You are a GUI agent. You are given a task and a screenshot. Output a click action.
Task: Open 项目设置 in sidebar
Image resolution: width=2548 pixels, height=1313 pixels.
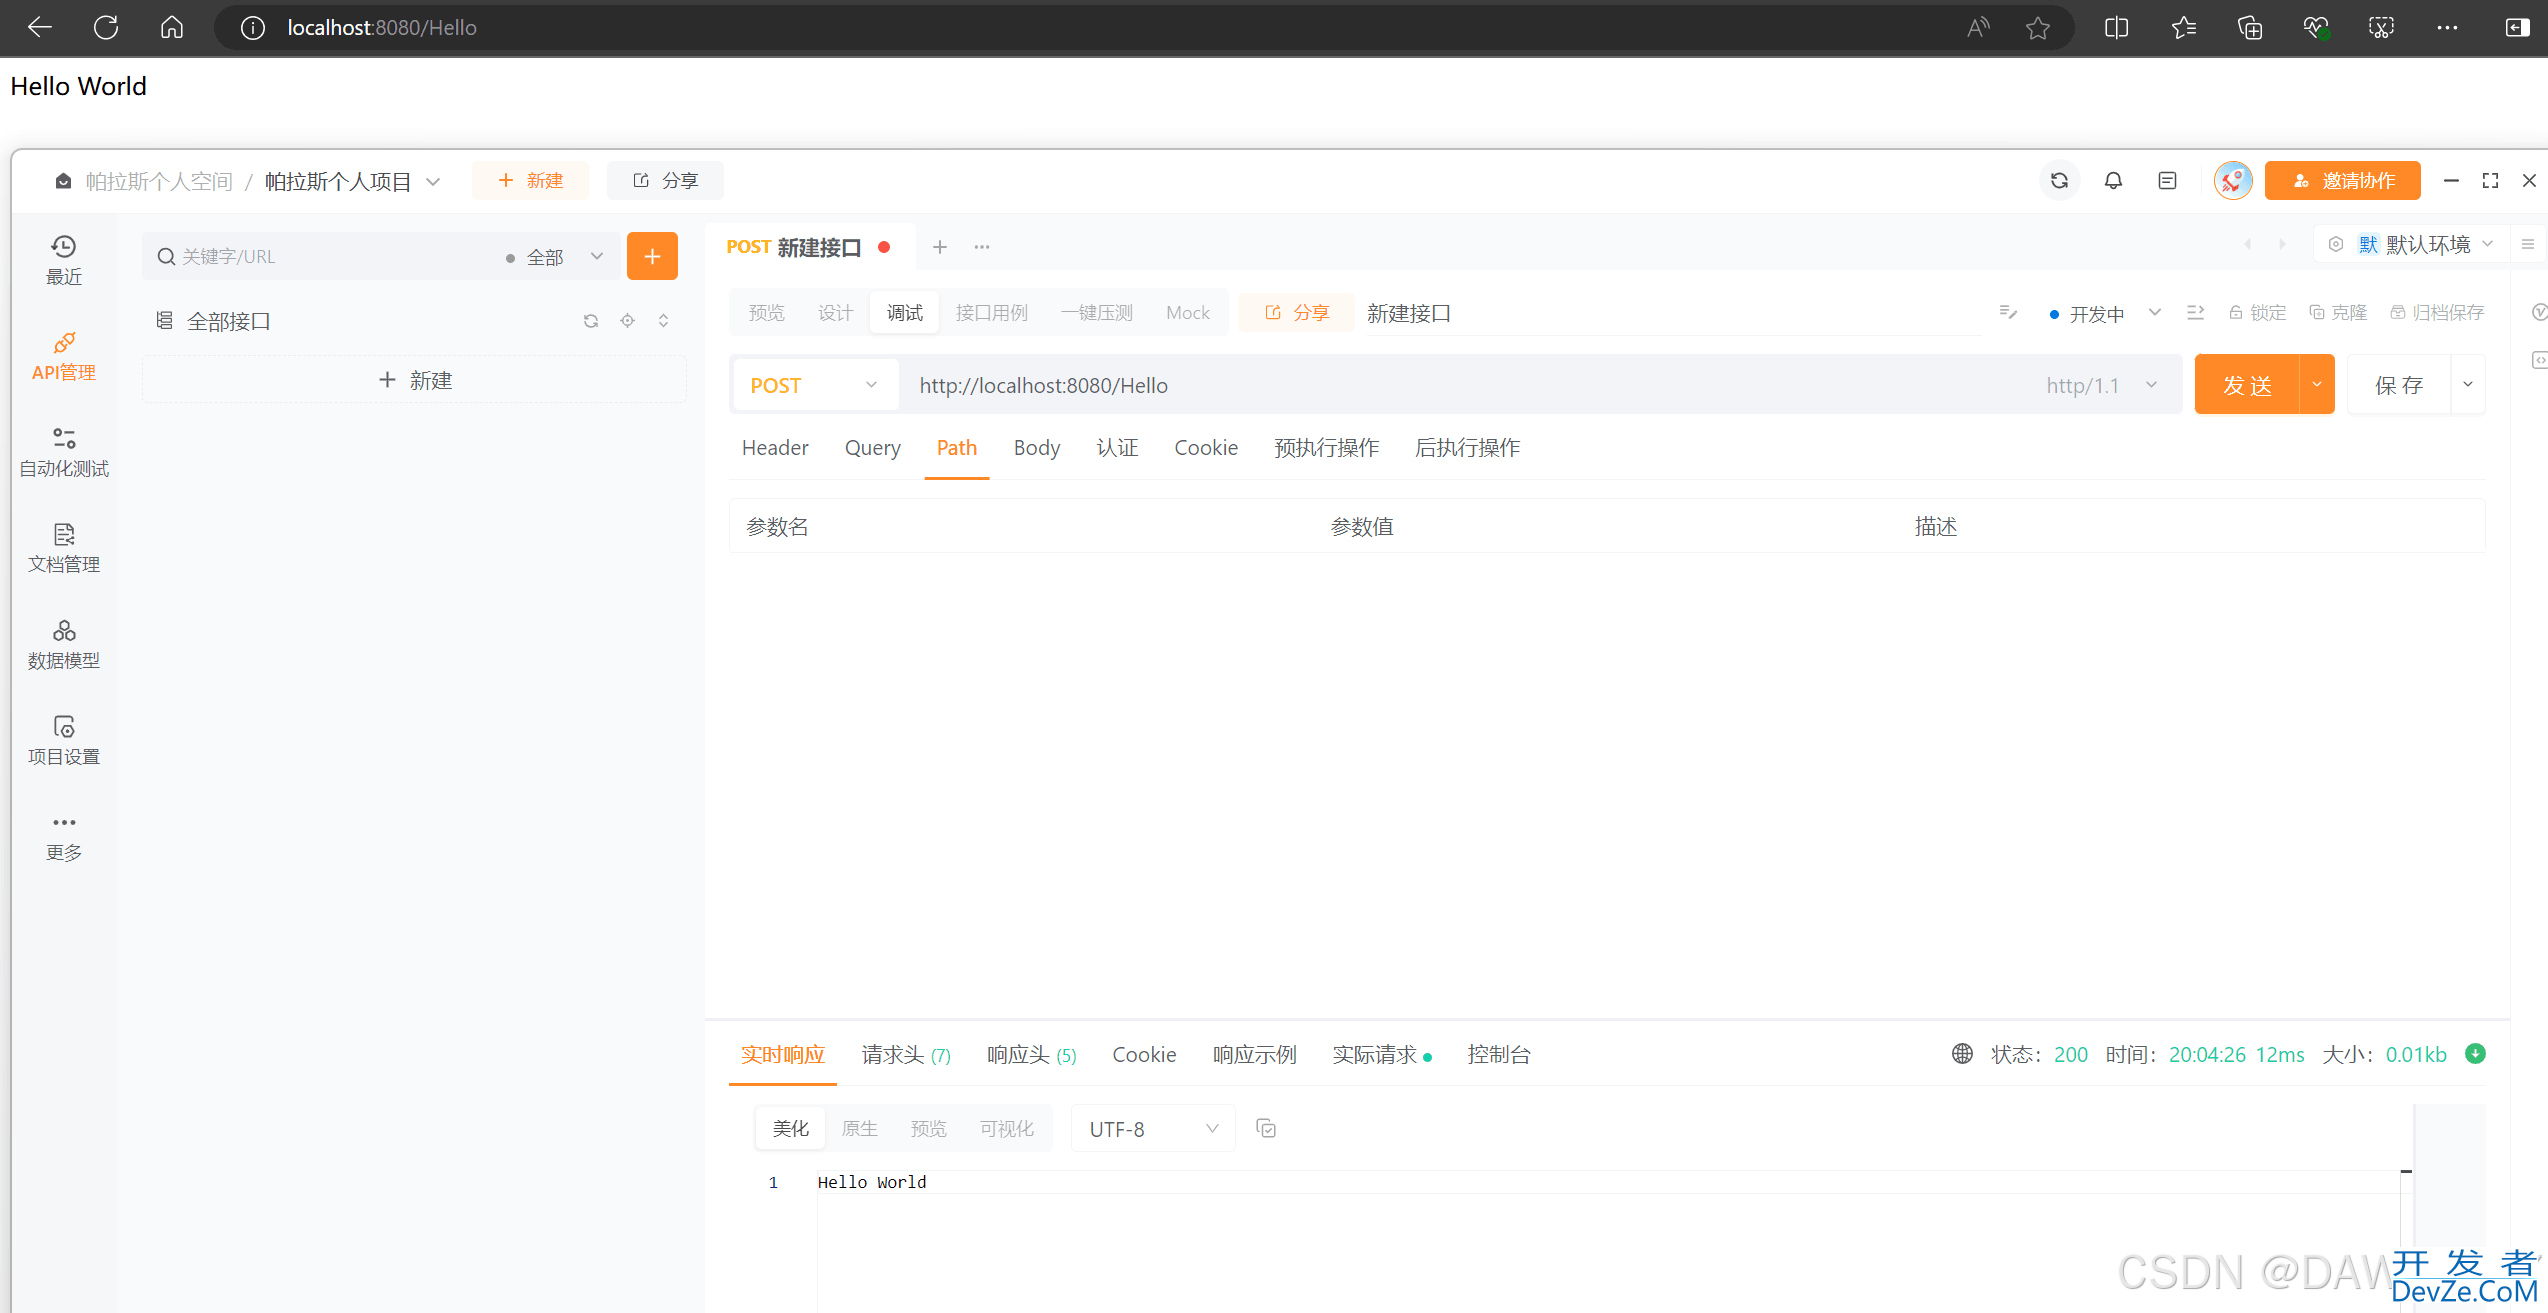tap(64, 741)
